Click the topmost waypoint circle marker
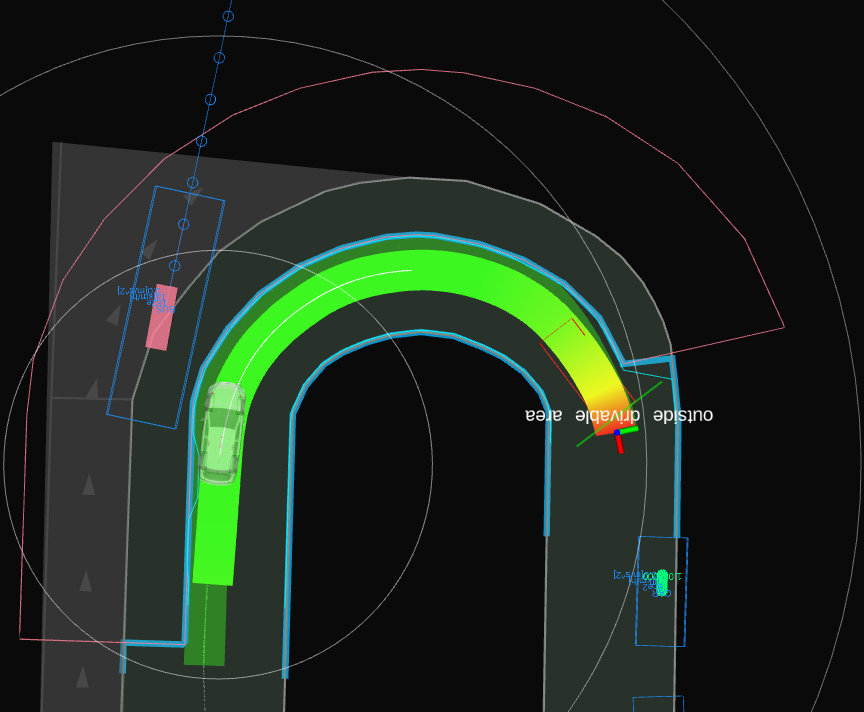Image resolution: width=864 pixels, height=712 pixels. [230, 14]
